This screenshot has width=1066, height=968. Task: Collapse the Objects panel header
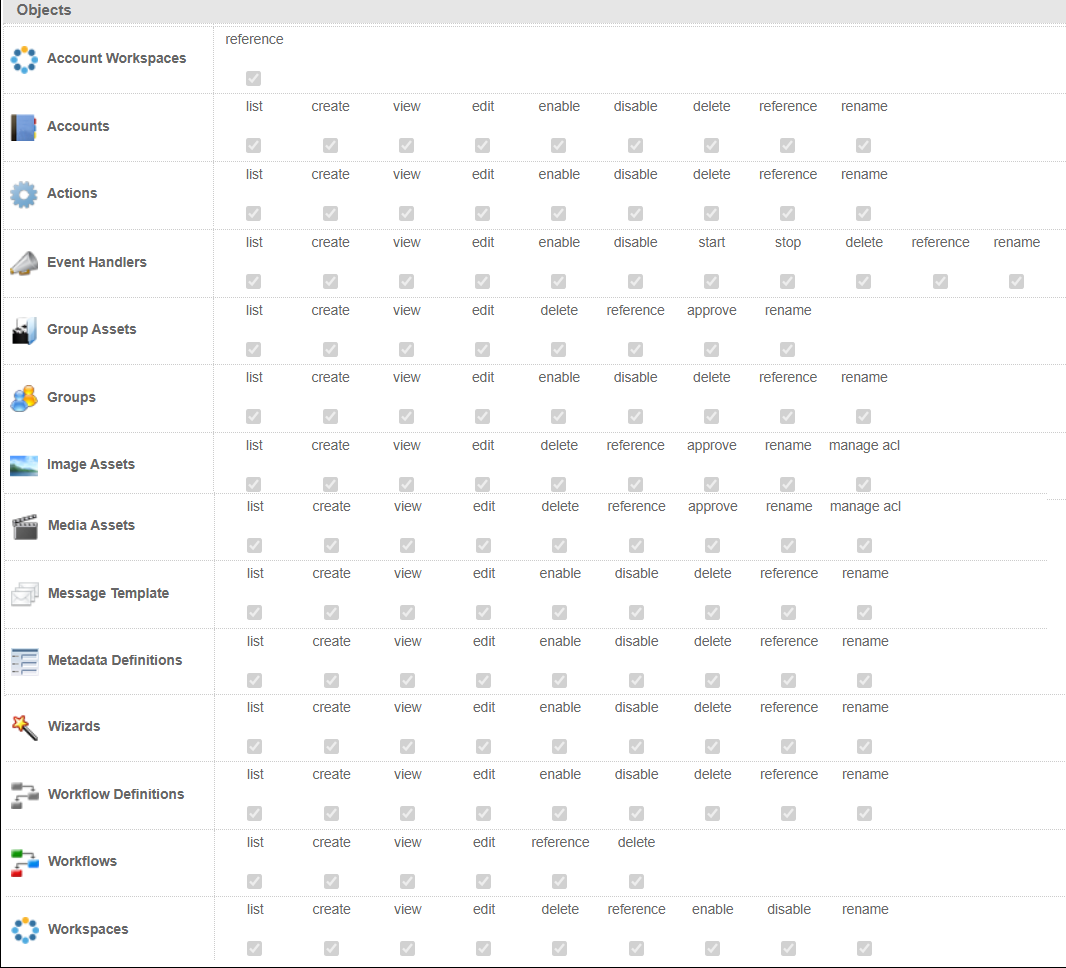tap(43, 10)
